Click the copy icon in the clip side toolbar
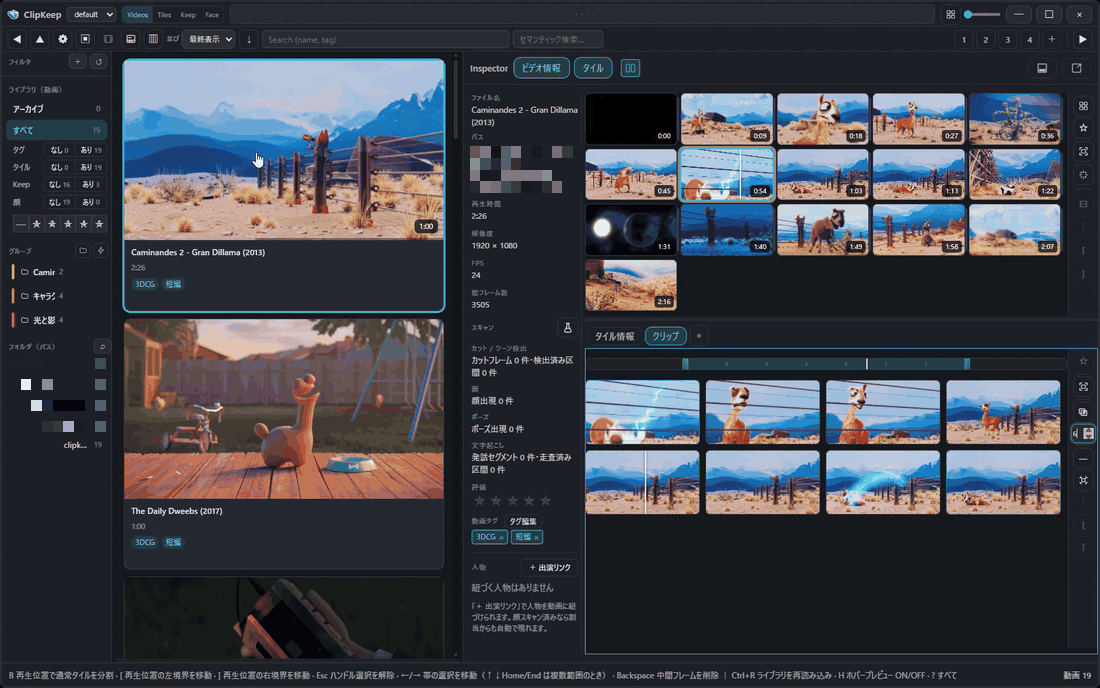1100x688 pixels. point(1083,412)
